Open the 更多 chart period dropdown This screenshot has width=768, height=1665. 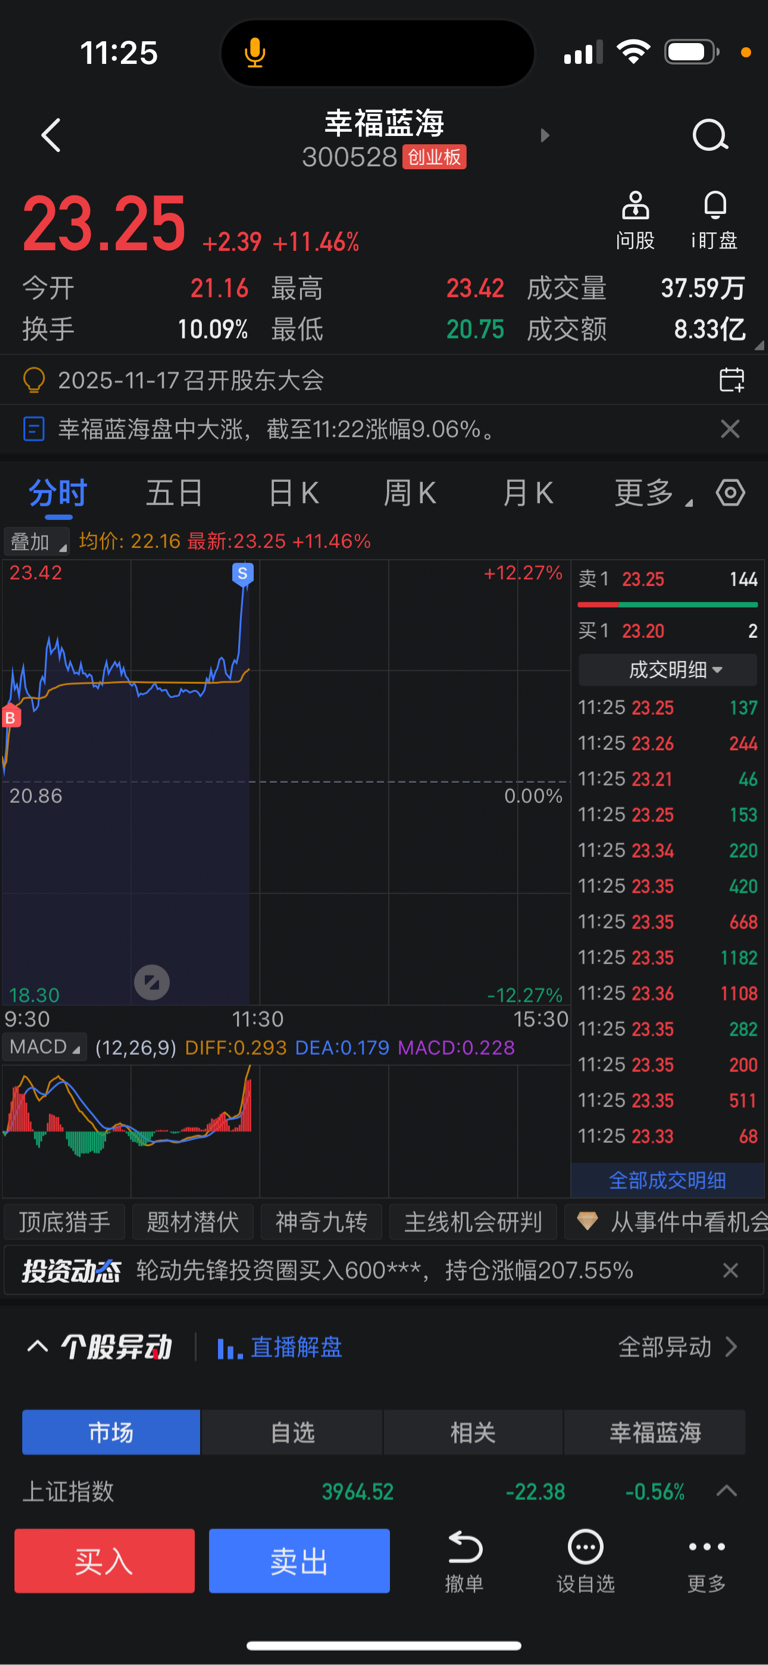(654, 493)
